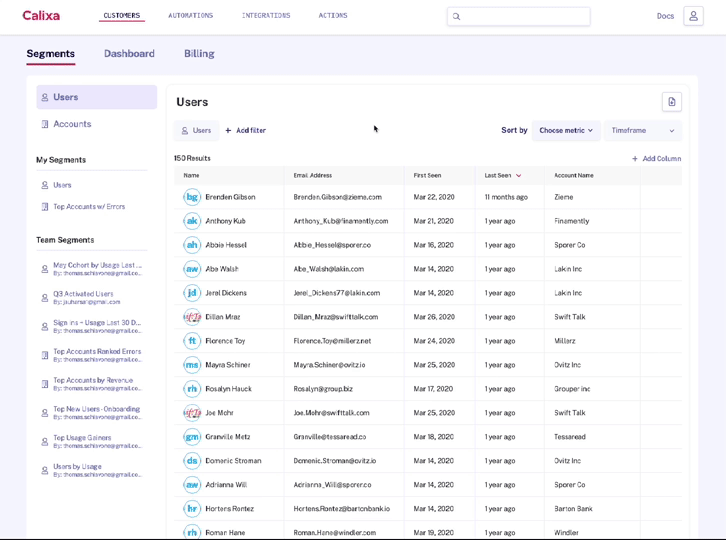
Task: Switch to the Billing tab
Action: tap(199, 54)
